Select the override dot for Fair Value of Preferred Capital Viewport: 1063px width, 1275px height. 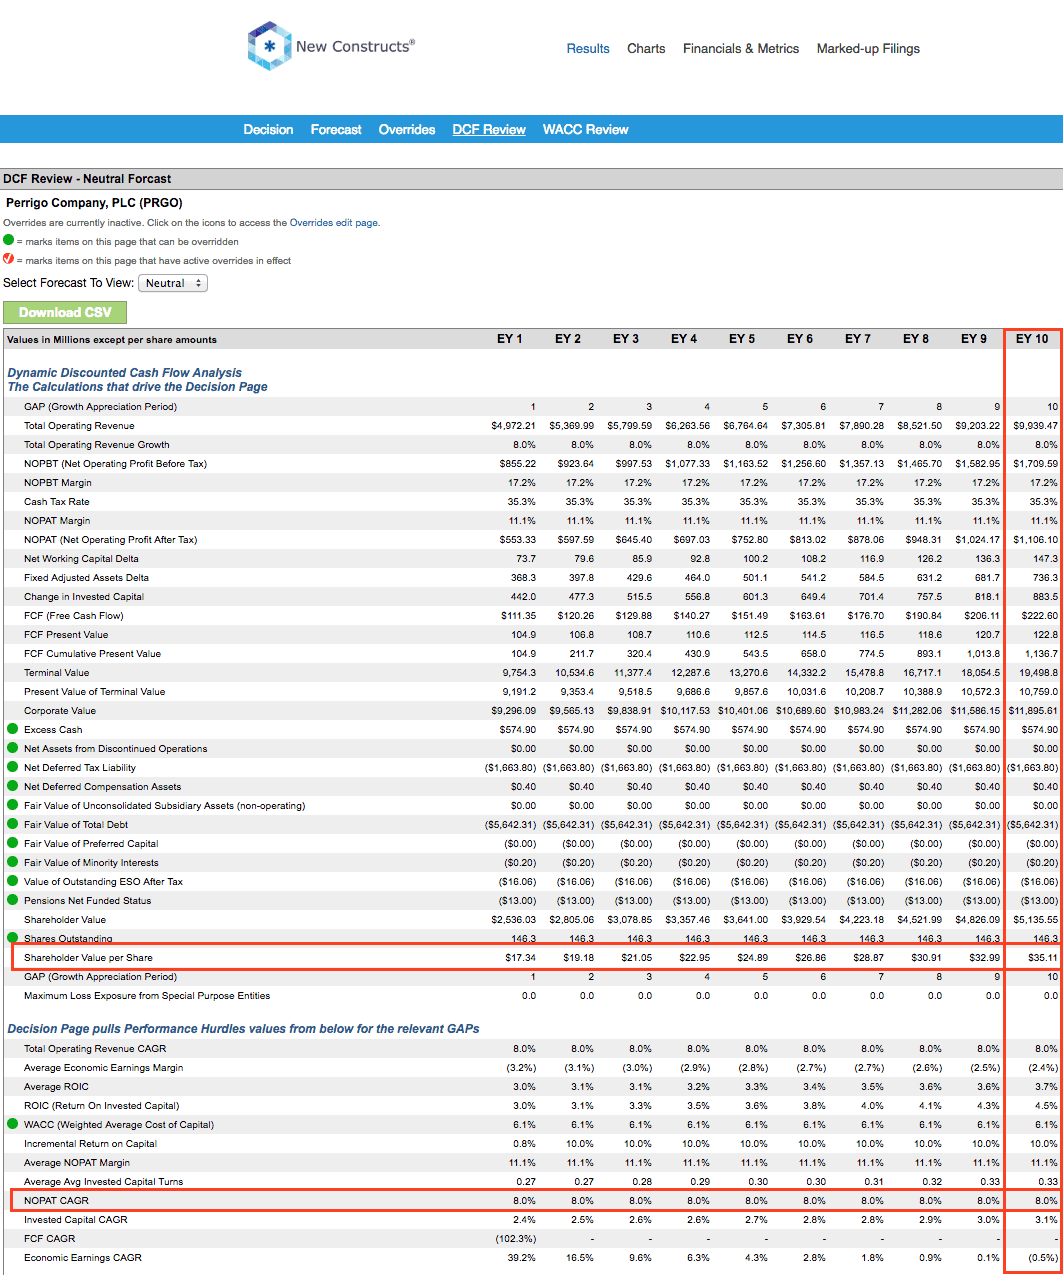(x=12, y=843)
